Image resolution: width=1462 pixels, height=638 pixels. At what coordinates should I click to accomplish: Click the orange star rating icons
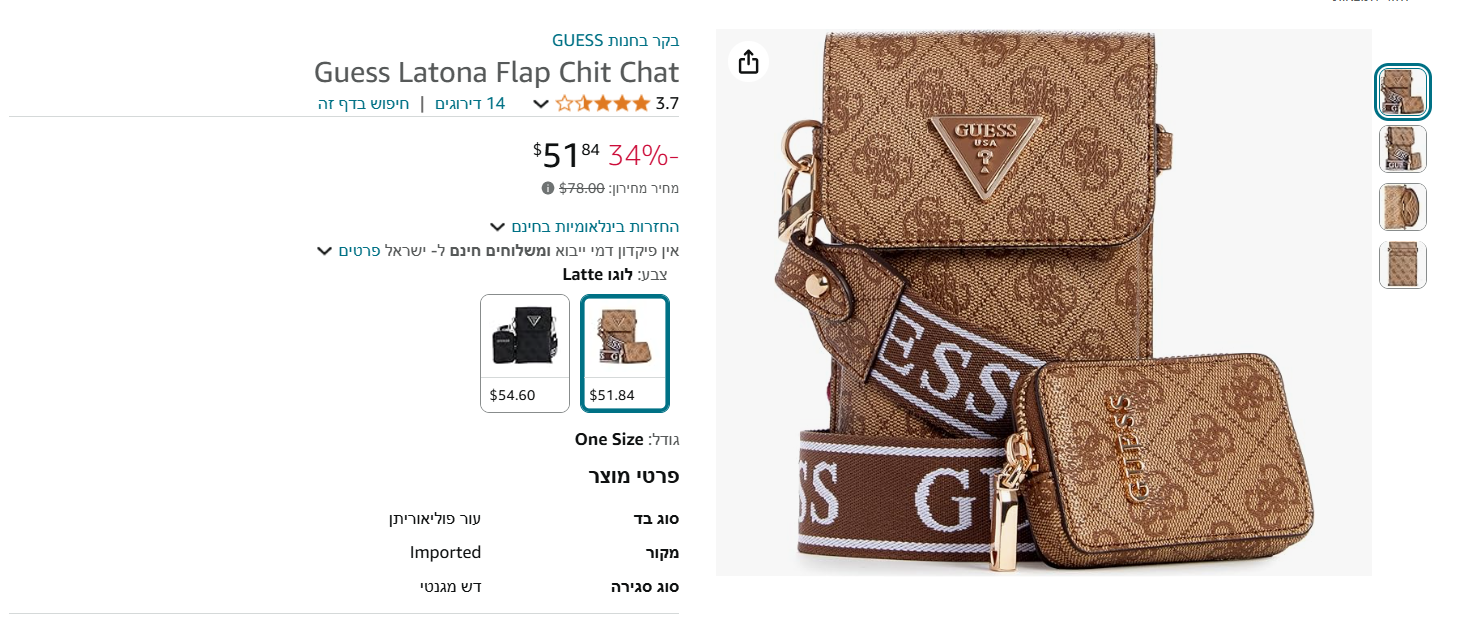point(602,103)
